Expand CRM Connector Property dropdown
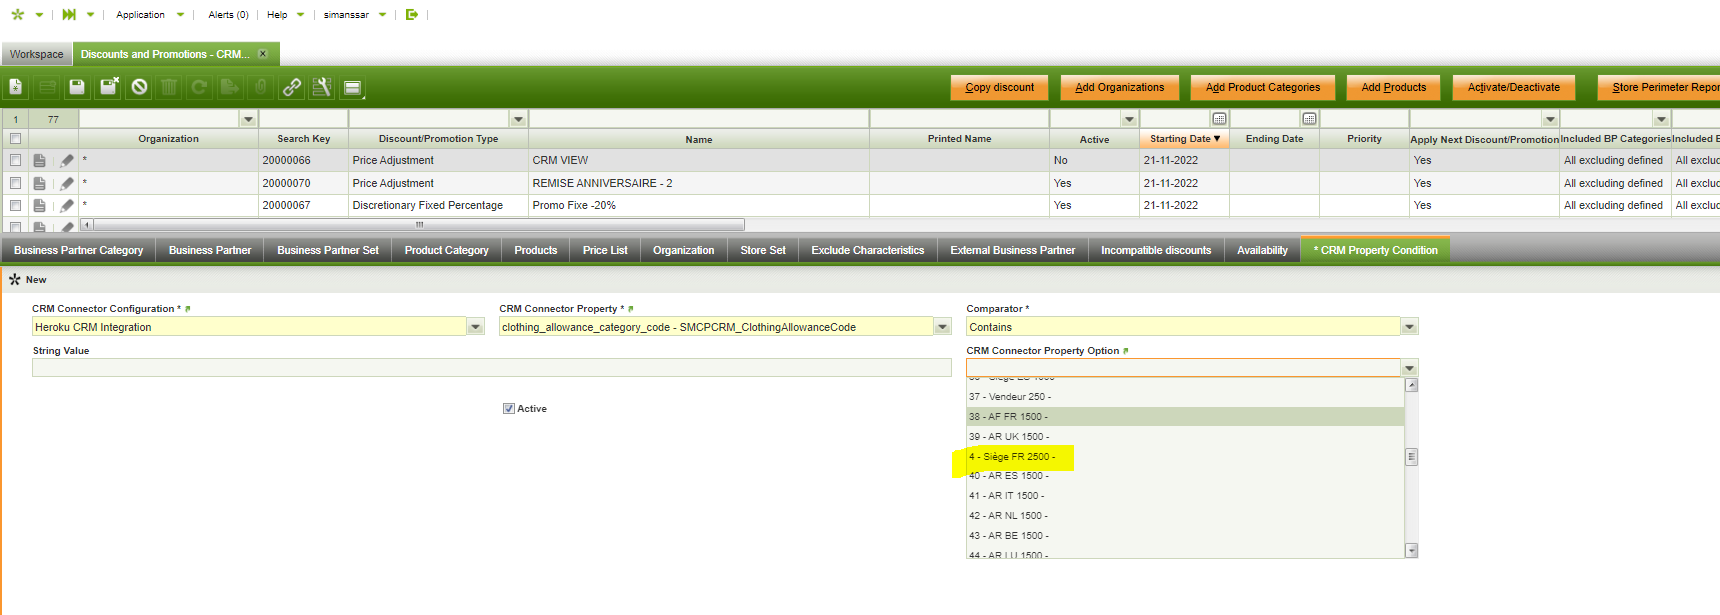The height and width of the screenshot is (615, 1720). coord(942,327)
